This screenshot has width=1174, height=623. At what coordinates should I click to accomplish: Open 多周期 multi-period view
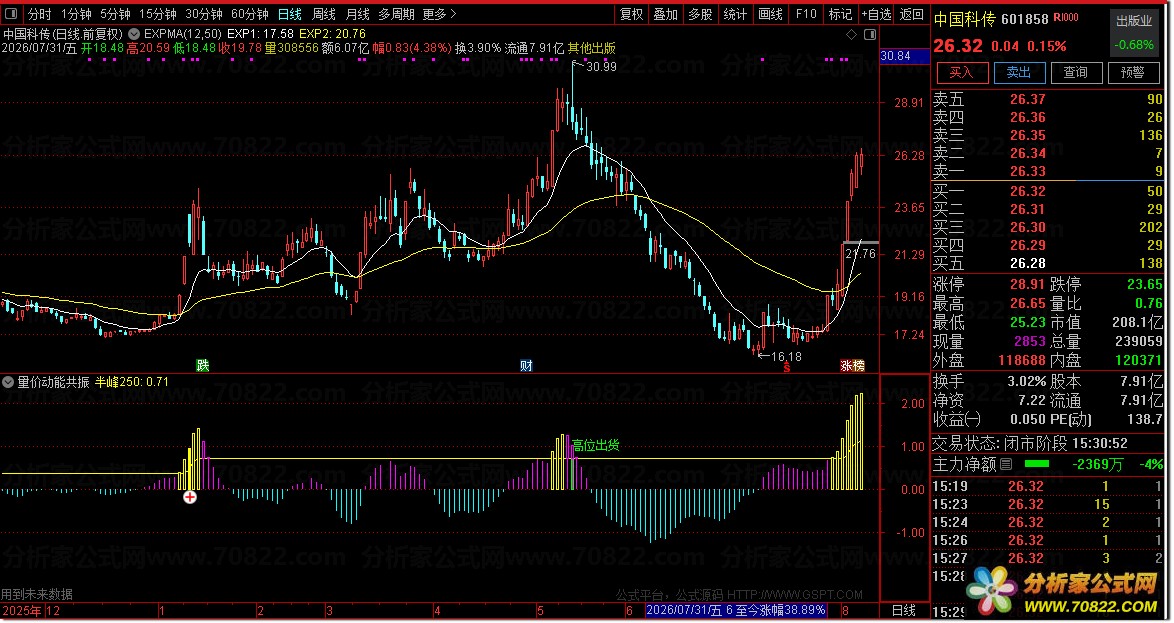[x=396, y=13]
